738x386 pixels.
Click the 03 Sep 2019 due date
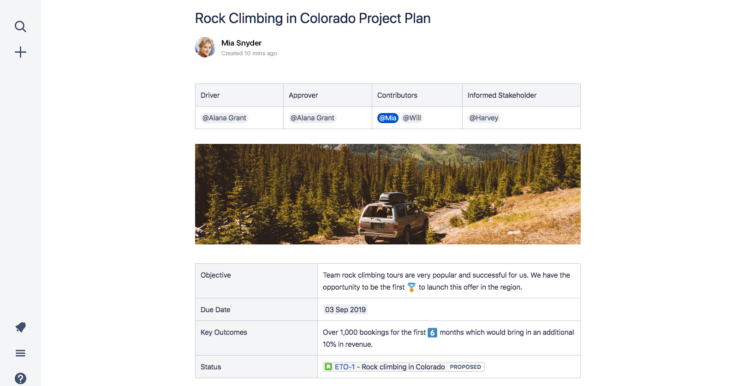coord(345,309)
